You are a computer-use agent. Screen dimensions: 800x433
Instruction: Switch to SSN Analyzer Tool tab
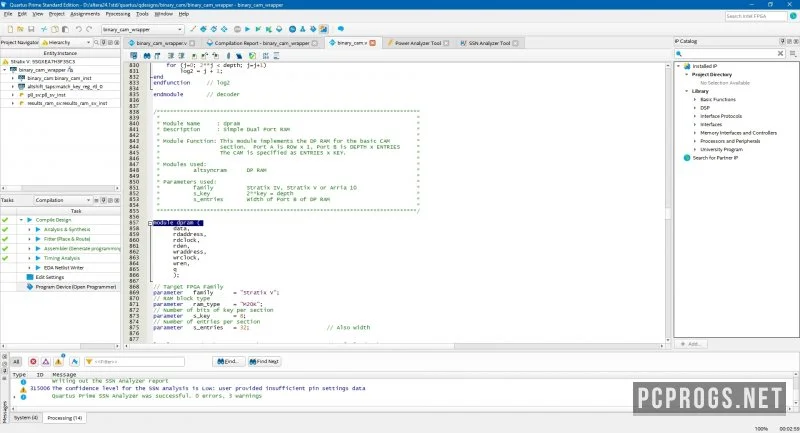pyautogui.click(x=489, y=43)
